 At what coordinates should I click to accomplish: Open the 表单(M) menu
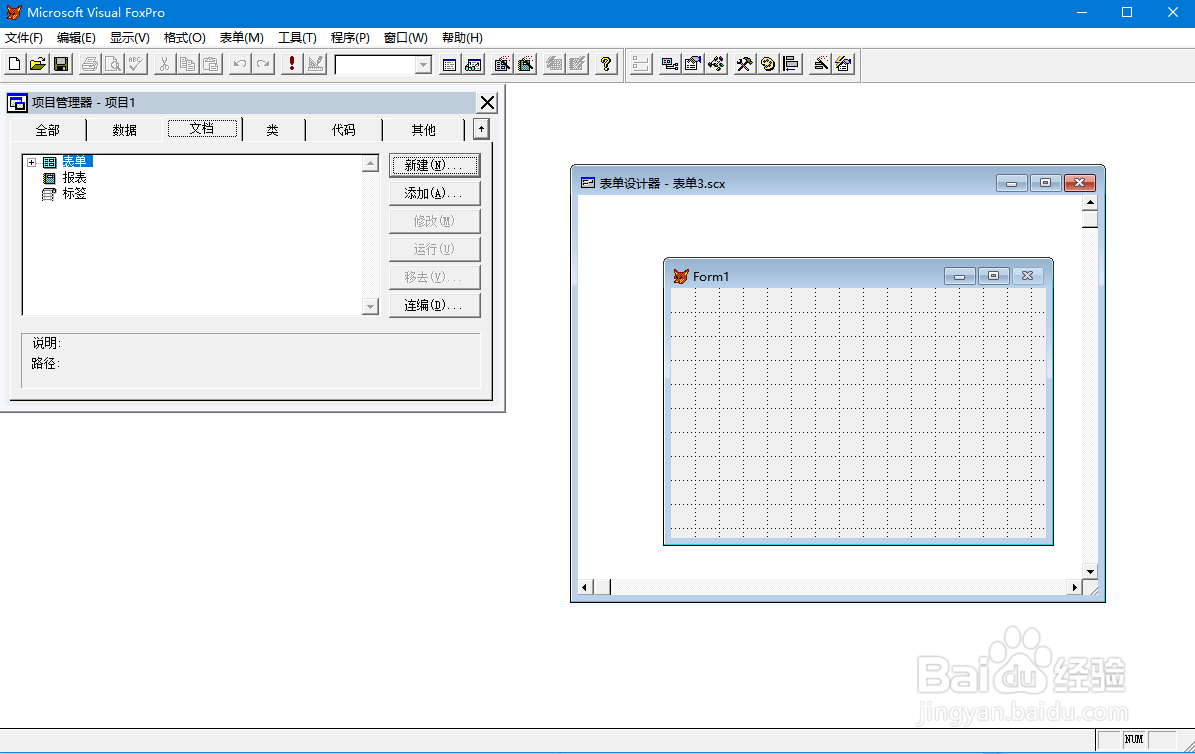click(x=242, y=37)
